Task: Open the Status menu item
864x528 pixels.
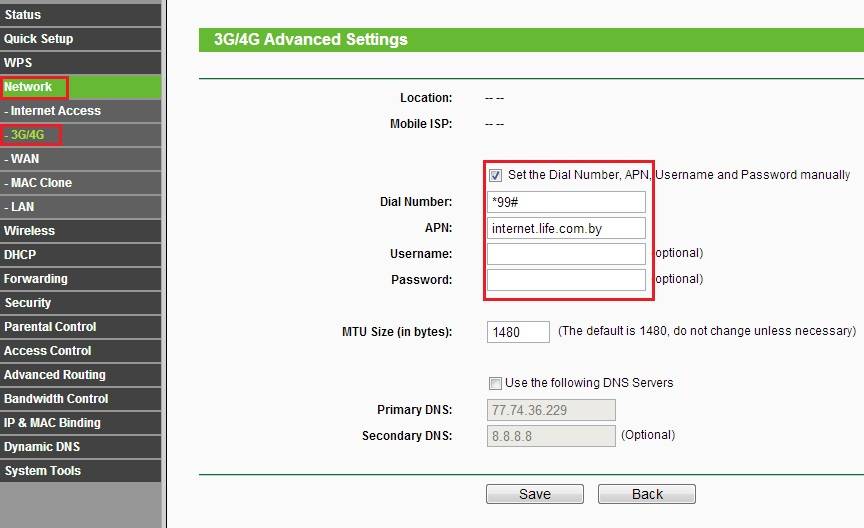Action: 80,15
